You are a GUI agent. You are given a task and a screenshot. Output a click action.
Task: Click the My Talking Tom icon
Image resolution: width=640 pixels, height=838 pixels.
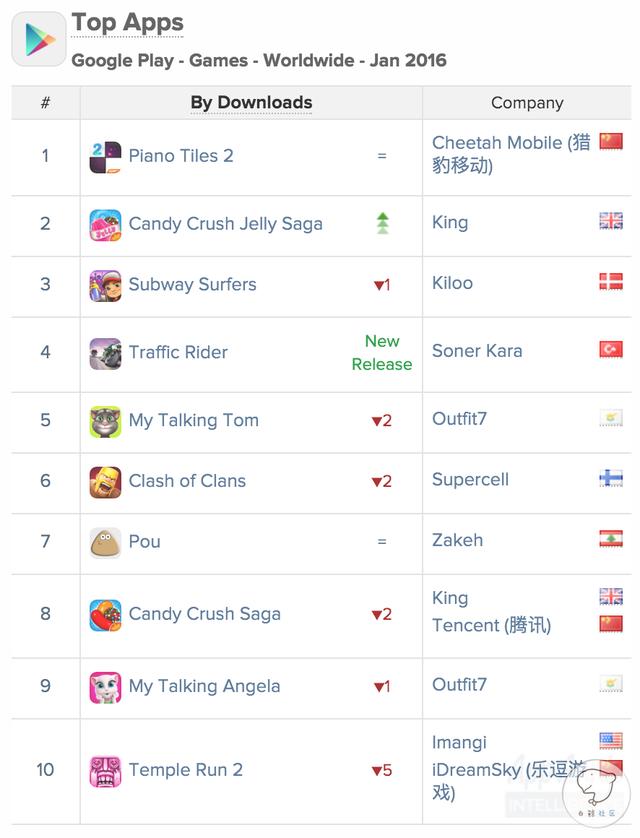[105, 422]
